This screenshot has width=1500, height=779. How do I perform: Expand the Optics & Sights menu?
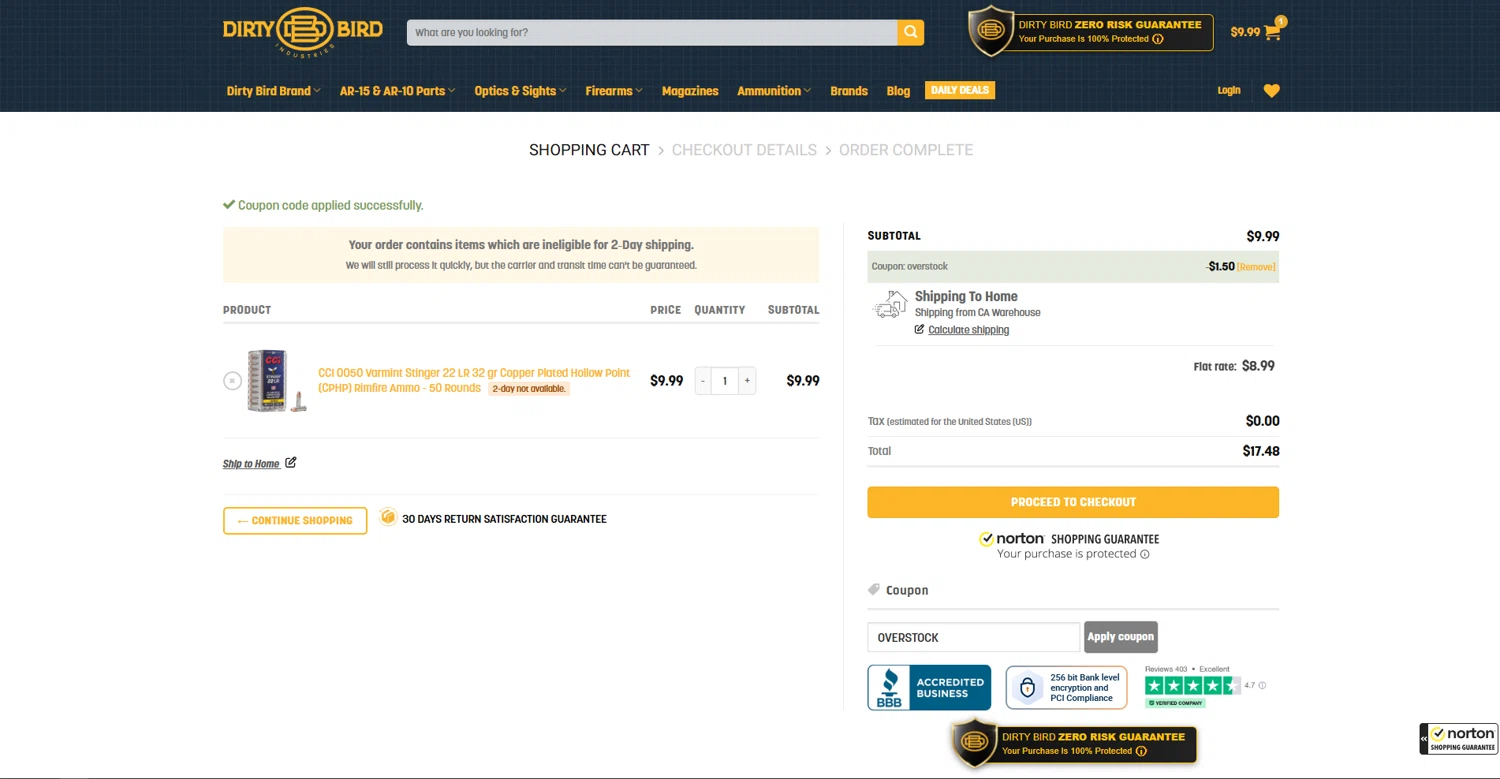coord(520,91)
